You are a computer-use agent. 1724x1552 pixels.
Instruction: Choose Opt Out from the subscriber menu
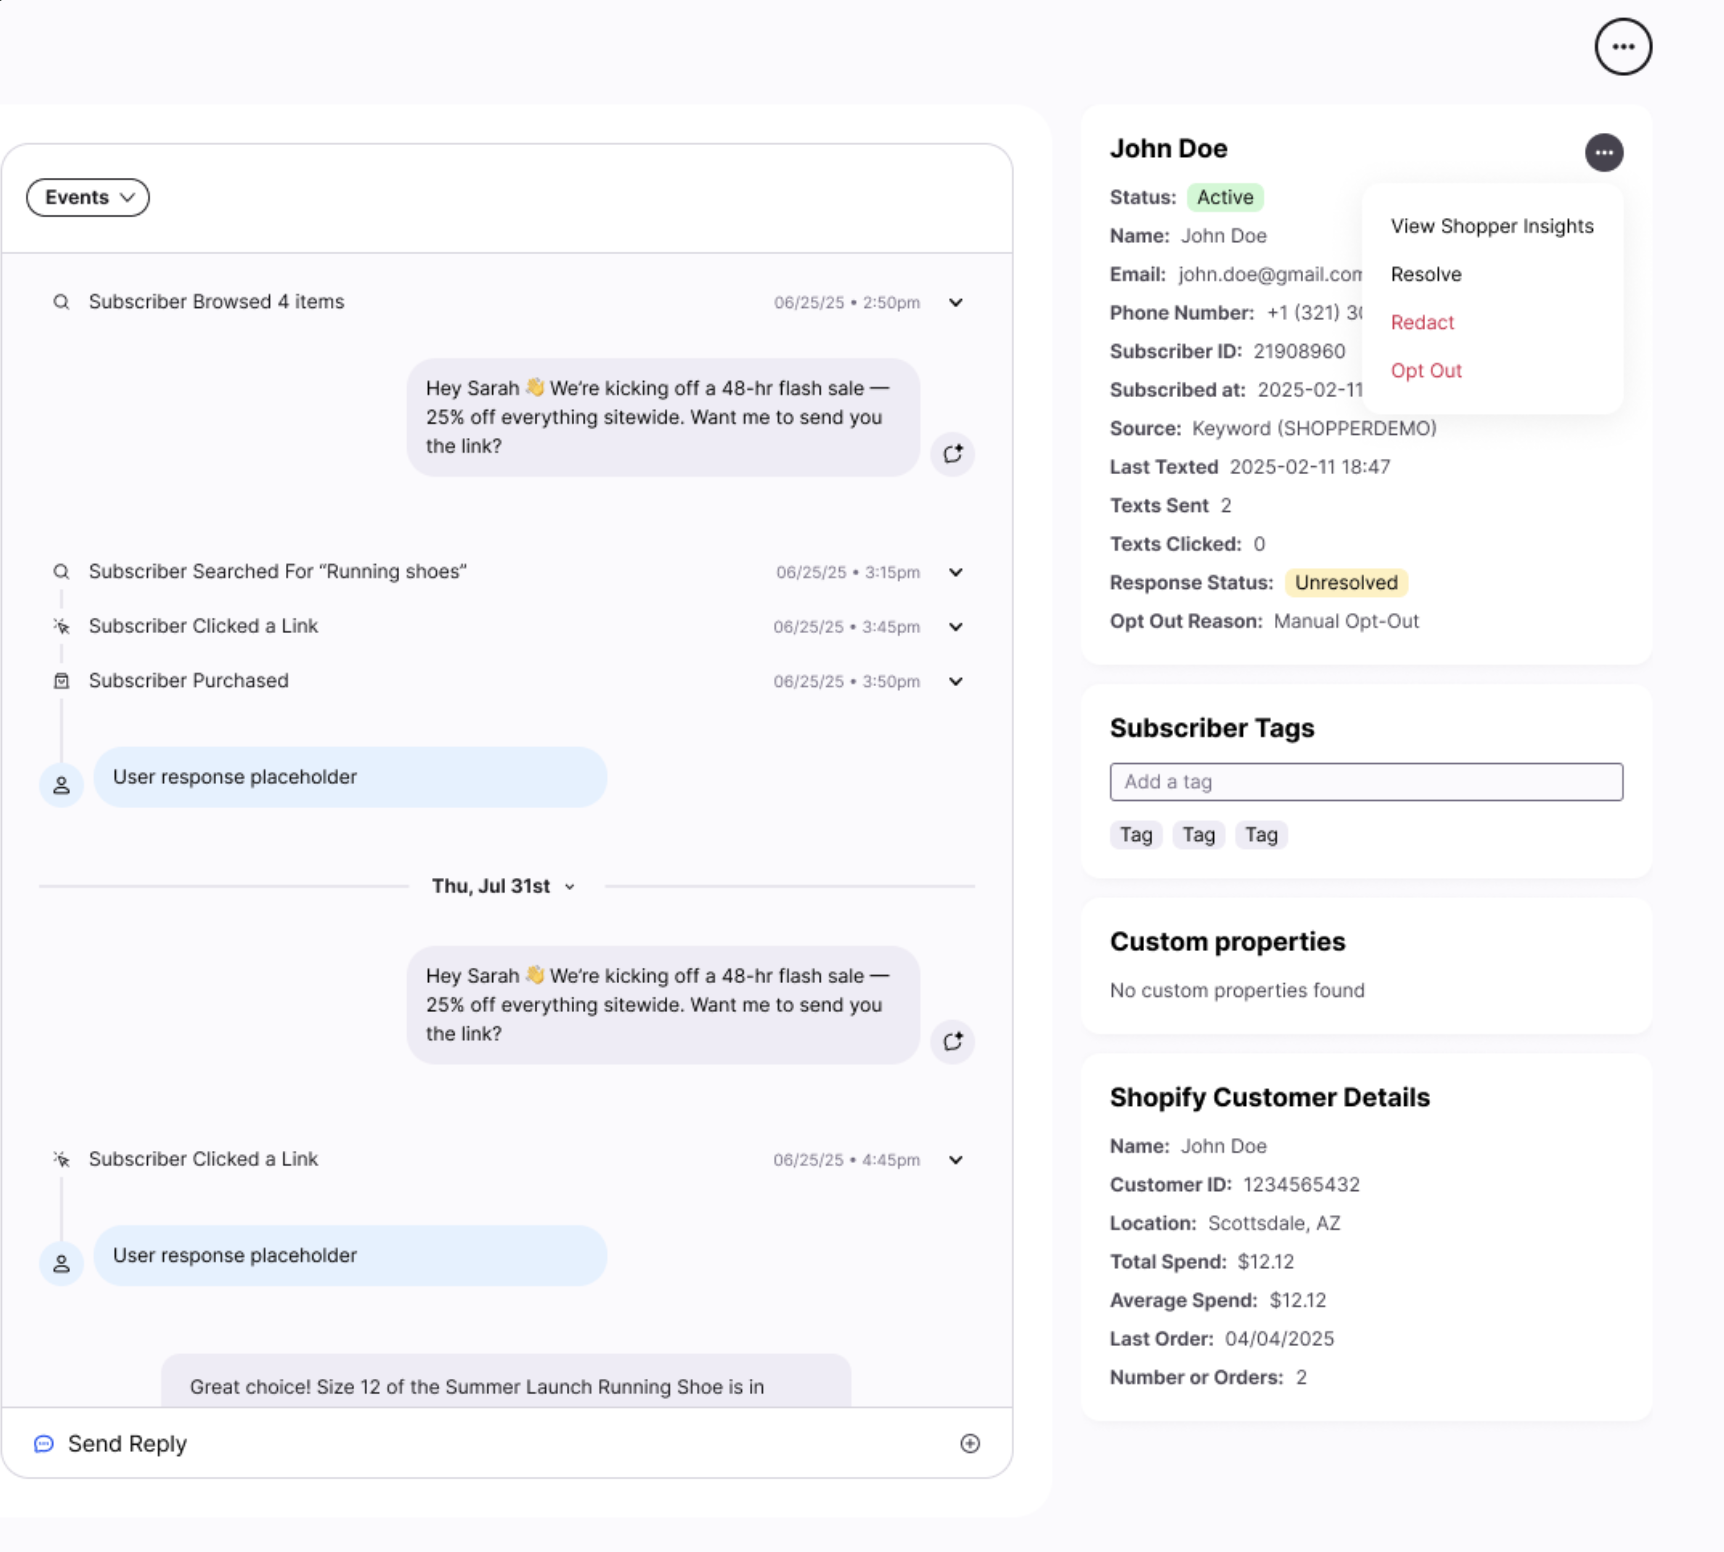point(1425,370)
